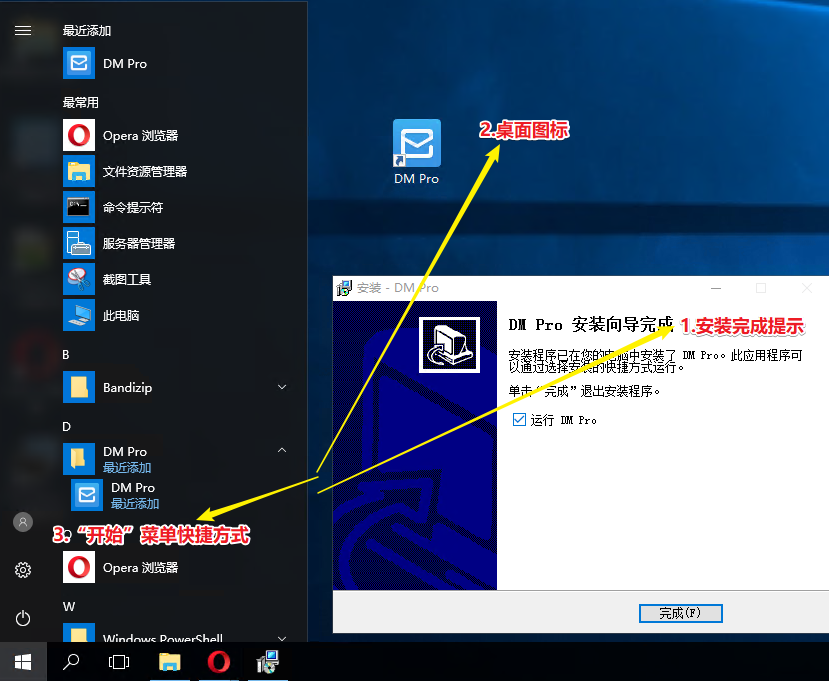Screen dimensions: 829x681
Task: Open taskbar Search magnifier
Action: coord(71,661)
